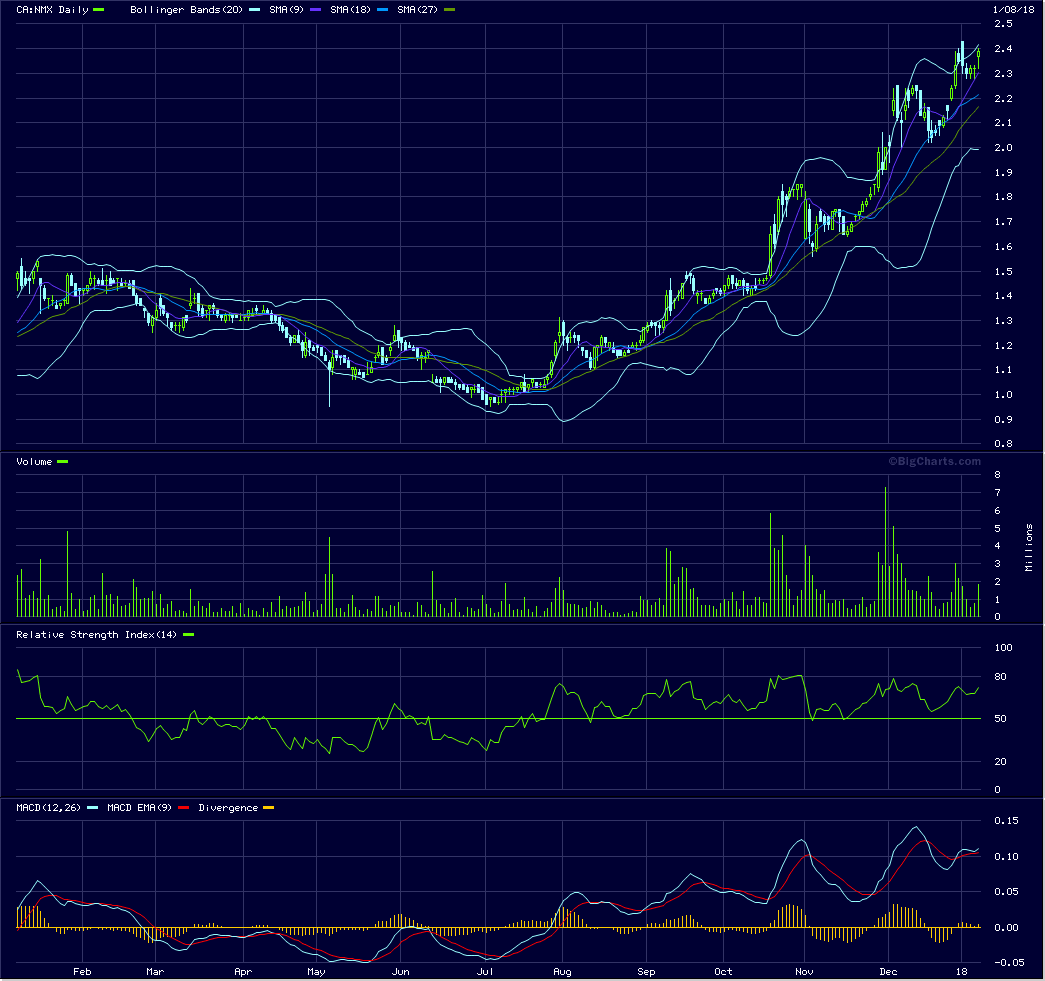Screen dimensions: 1045x981
Task: Select the Aug marker on time axis
Action: coord(561,971)
